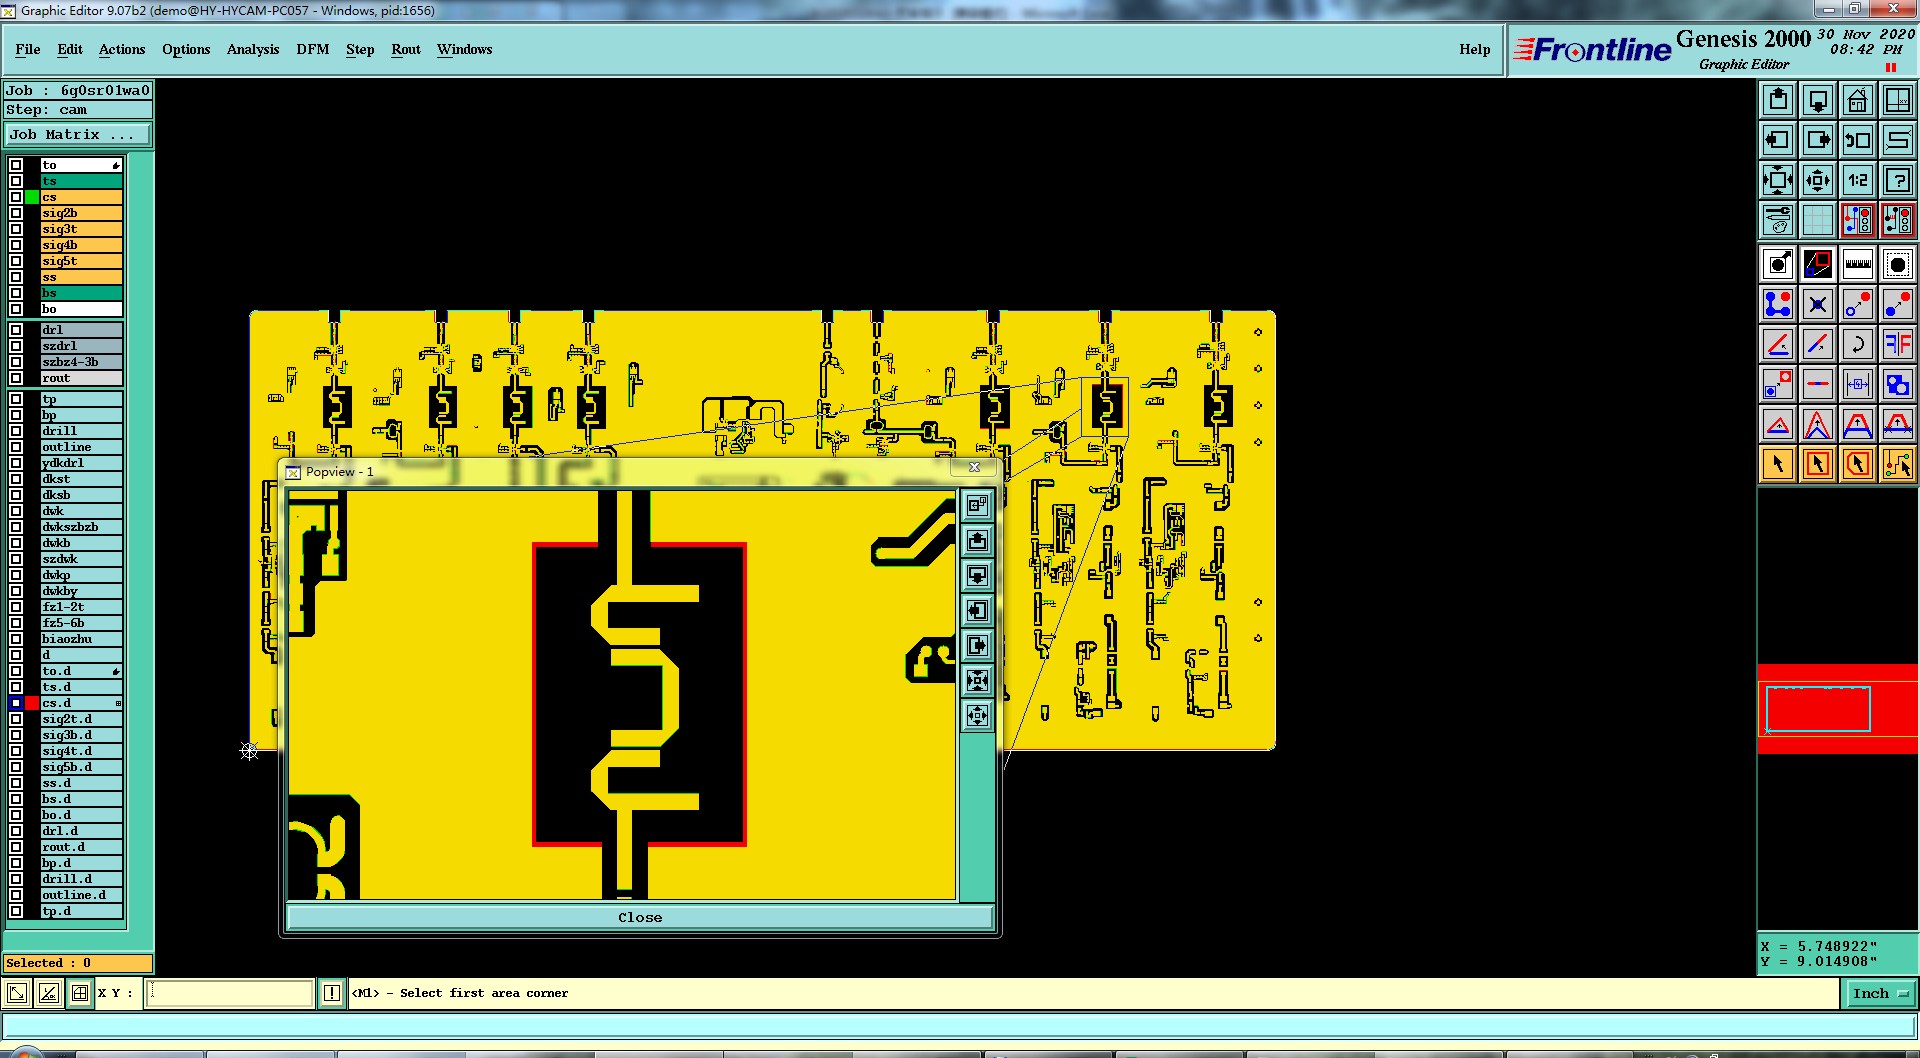Screen dimensions: 1920x1058
Task: Open the DFM menu
Action: [313, 49]
